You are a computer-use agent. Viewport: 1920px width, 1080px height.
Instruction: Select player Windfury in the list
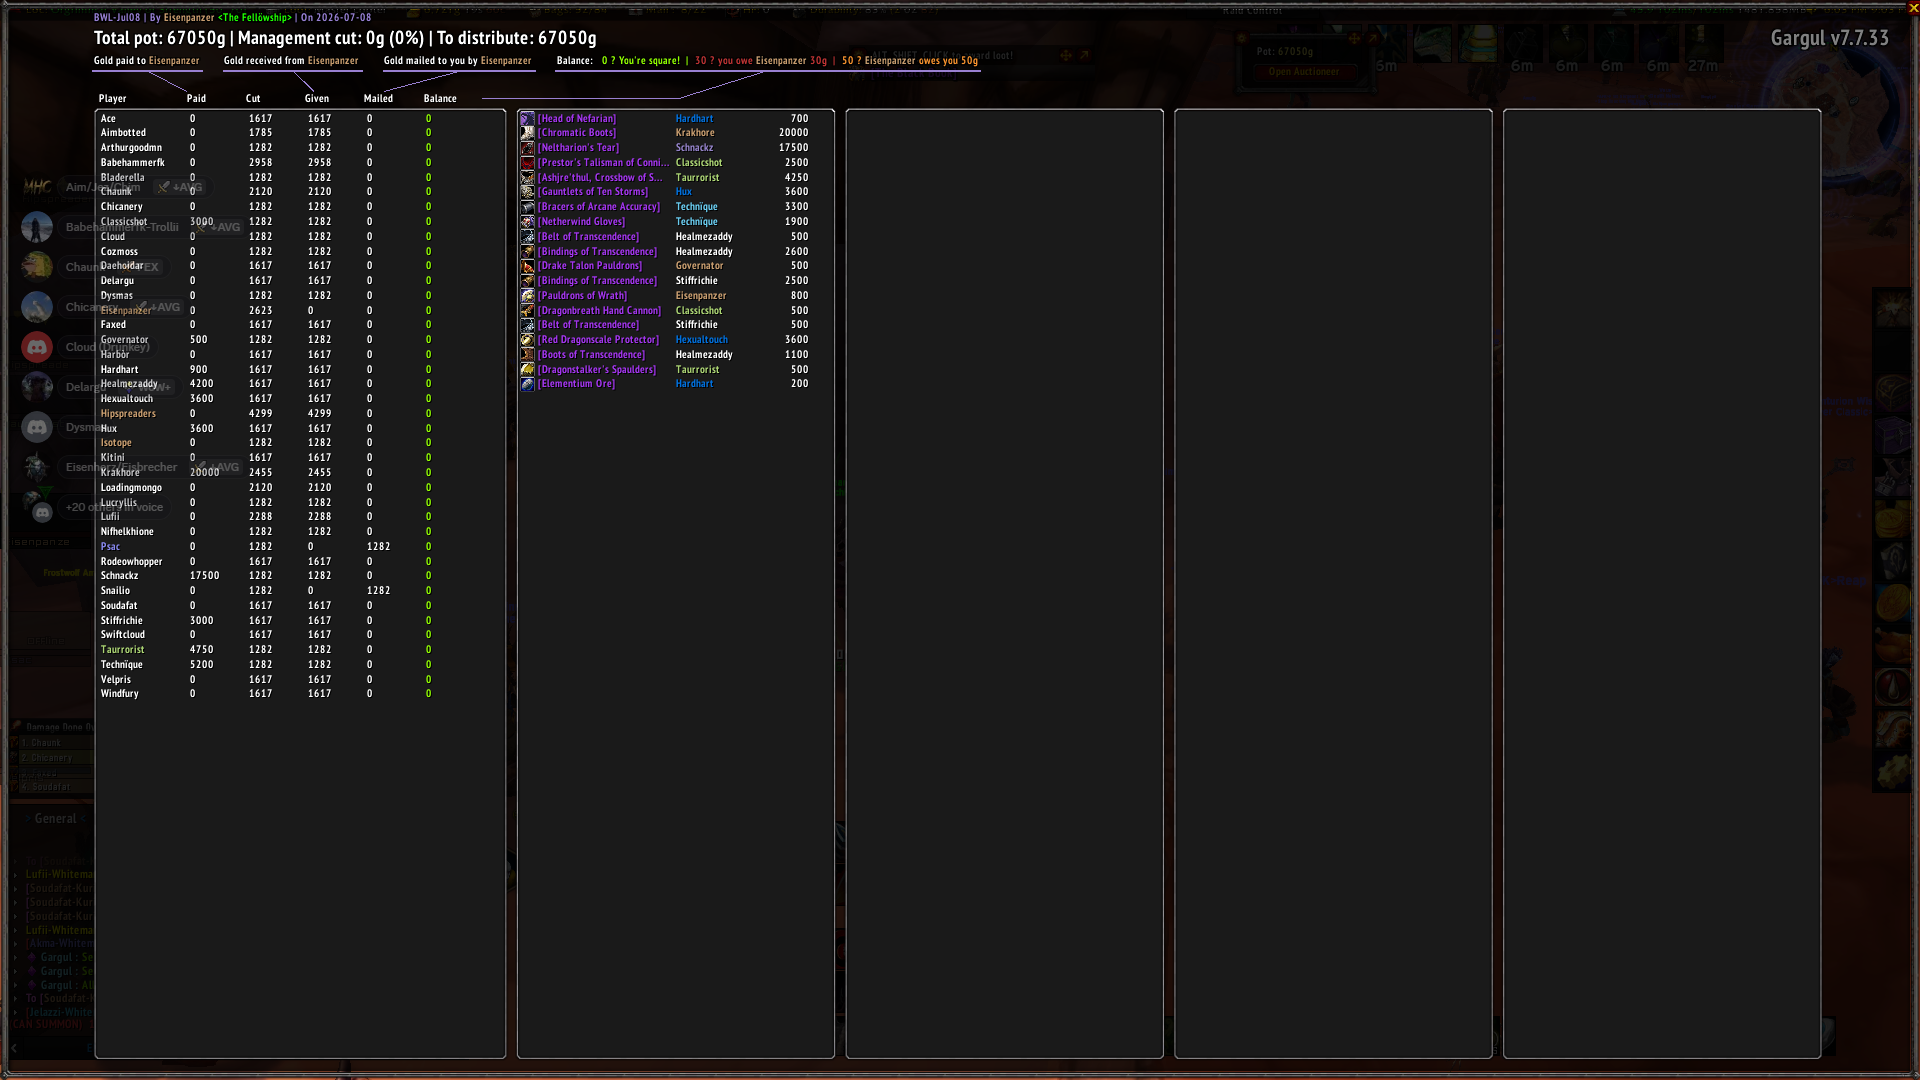pyautogui.click(x=119, y=694)
